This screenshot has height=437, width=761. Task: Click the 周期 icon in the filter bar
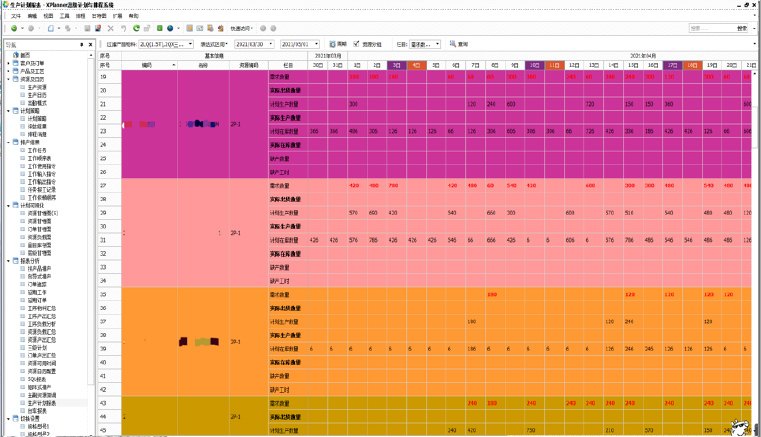[332, 44]
